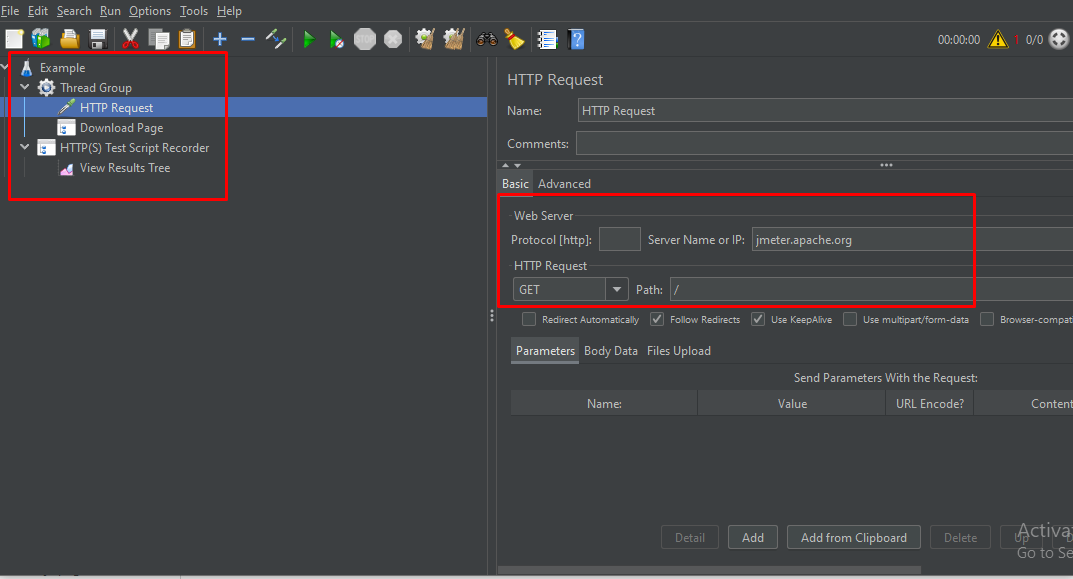The image size is (1073, 579).
Task: Click the Add parameter button
Action: [753, 537]
